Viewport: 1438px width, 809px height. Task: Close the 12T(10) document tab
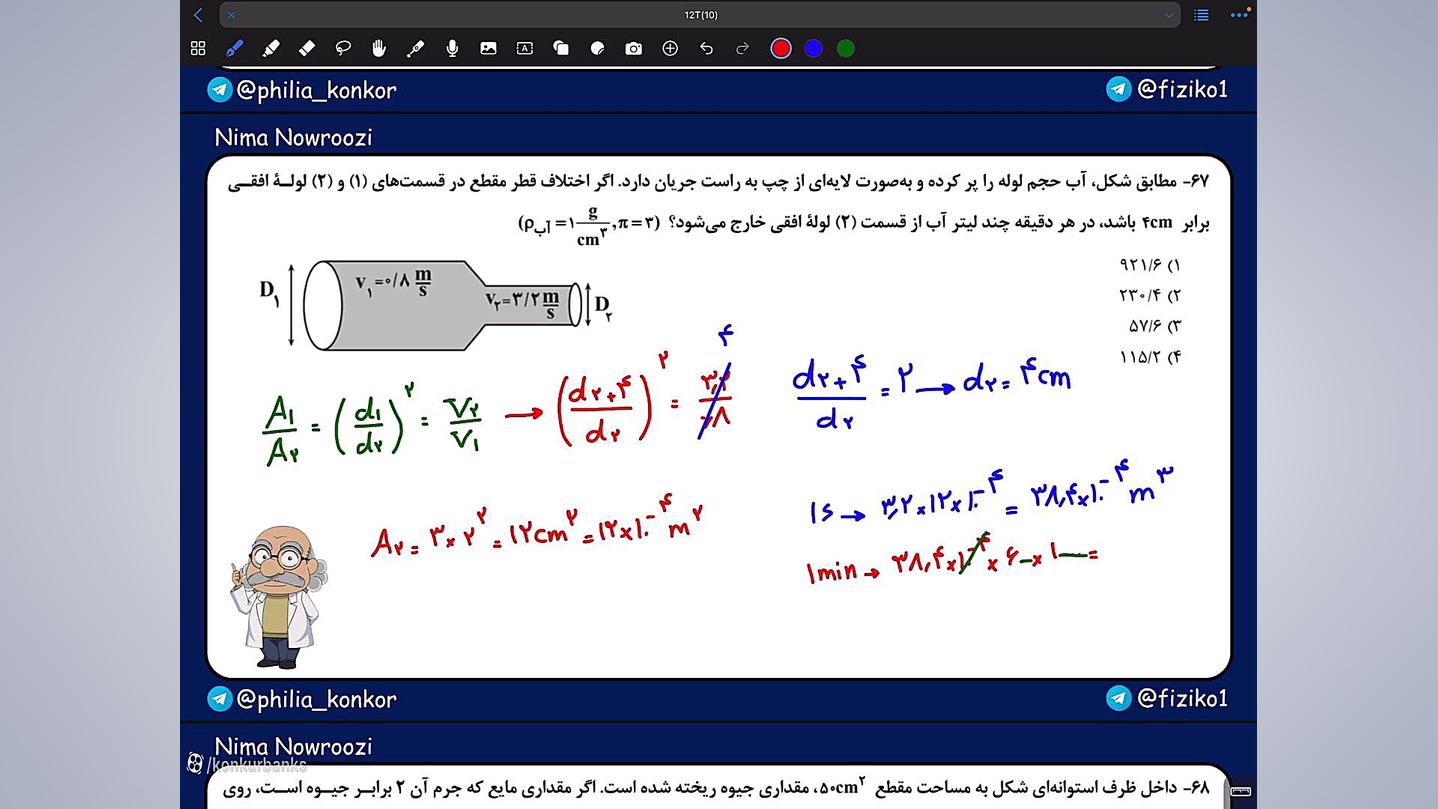pos(231,15)
